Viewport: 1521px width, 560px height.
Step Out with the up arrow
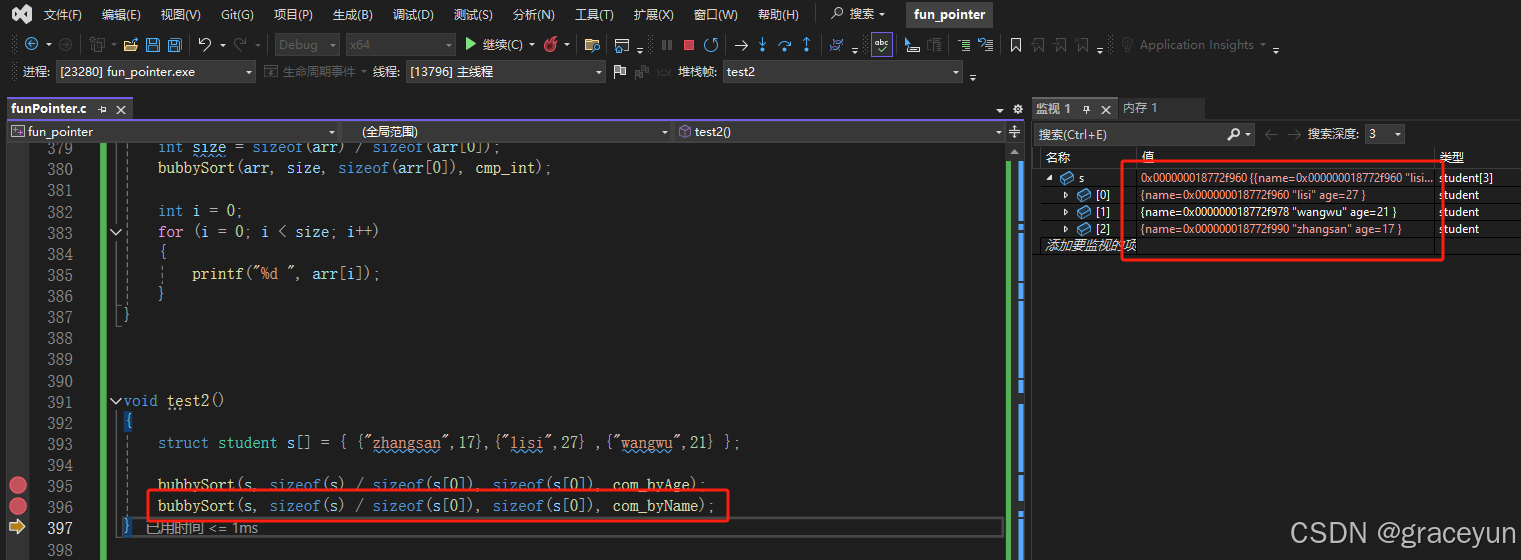coord(807,44)
